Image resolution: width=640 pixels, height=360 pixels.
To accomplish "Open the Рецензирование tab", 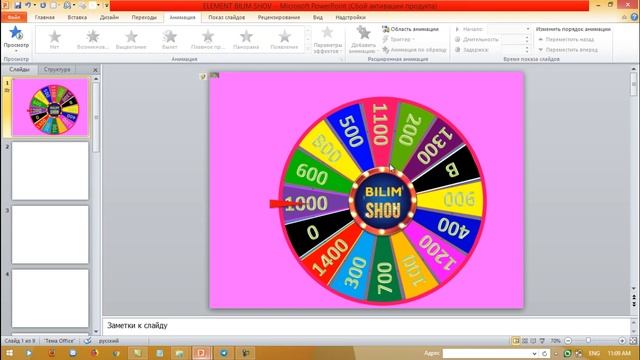I will click(279, 18).
